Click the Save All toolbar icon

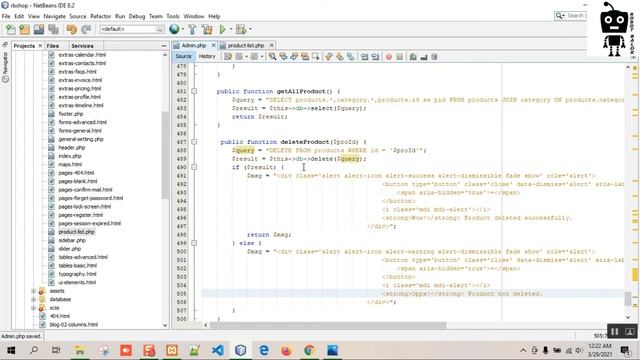tap(53, 29)
